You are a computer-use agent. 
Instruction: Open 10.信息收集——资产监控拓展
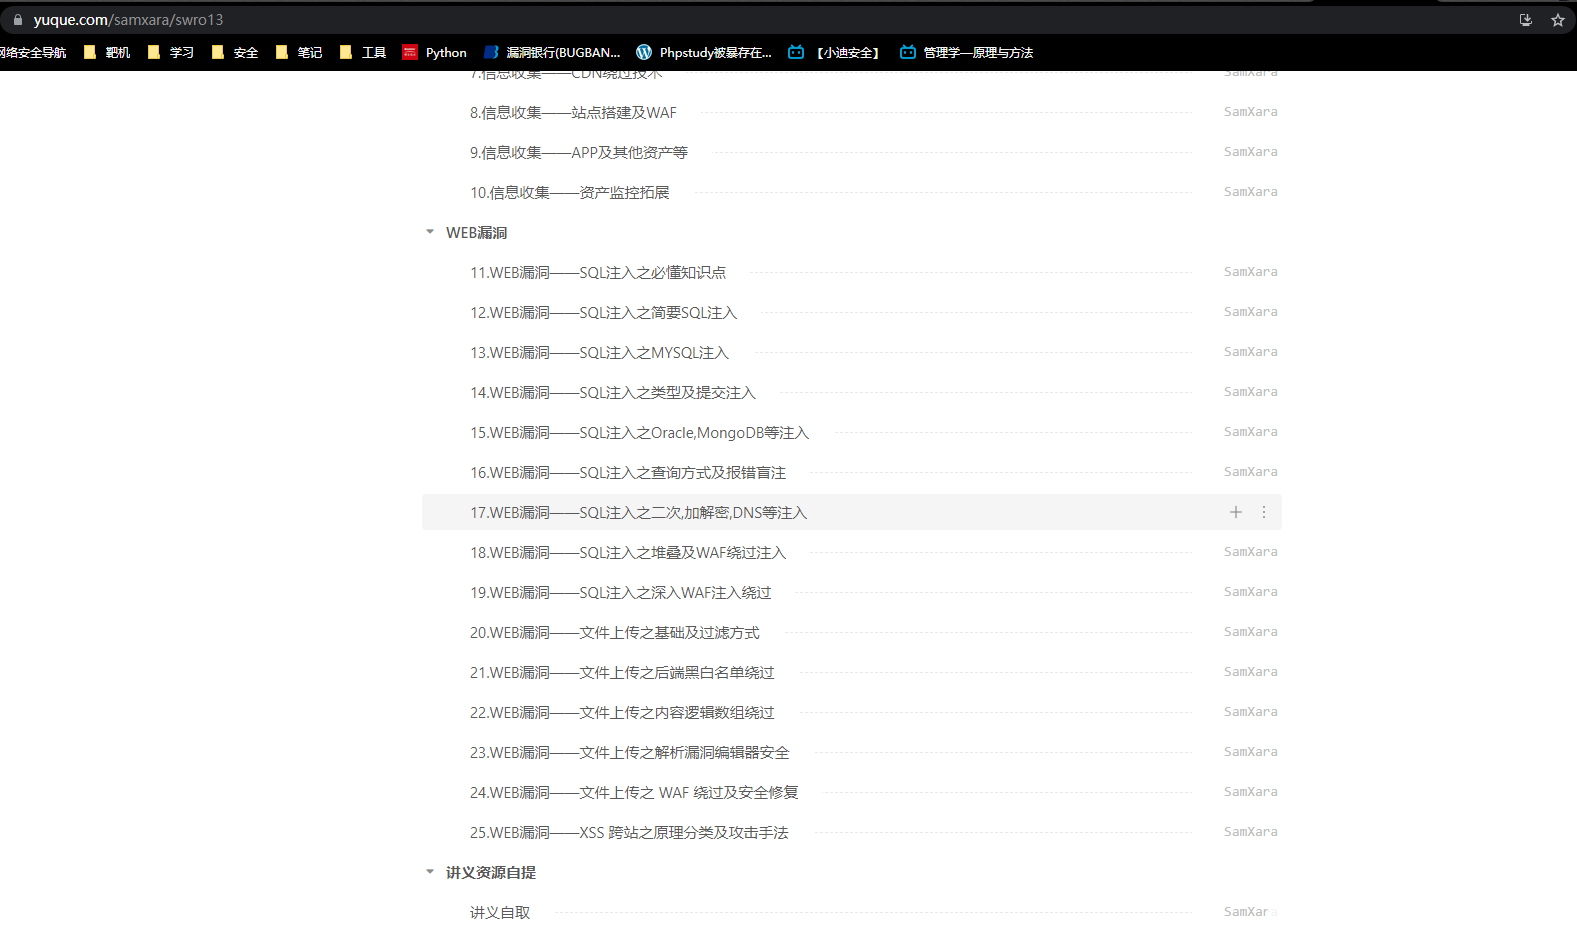(x=570, y=193)
